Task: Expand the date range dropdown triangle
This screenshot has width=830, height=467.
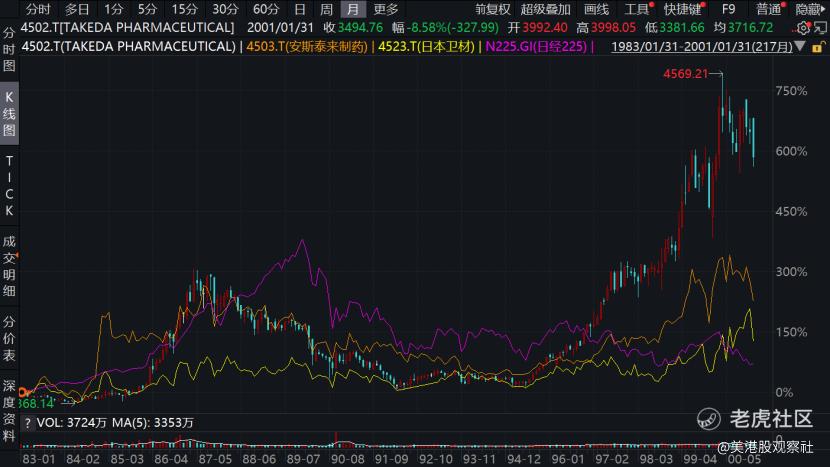Action: (x=800, y=47)
